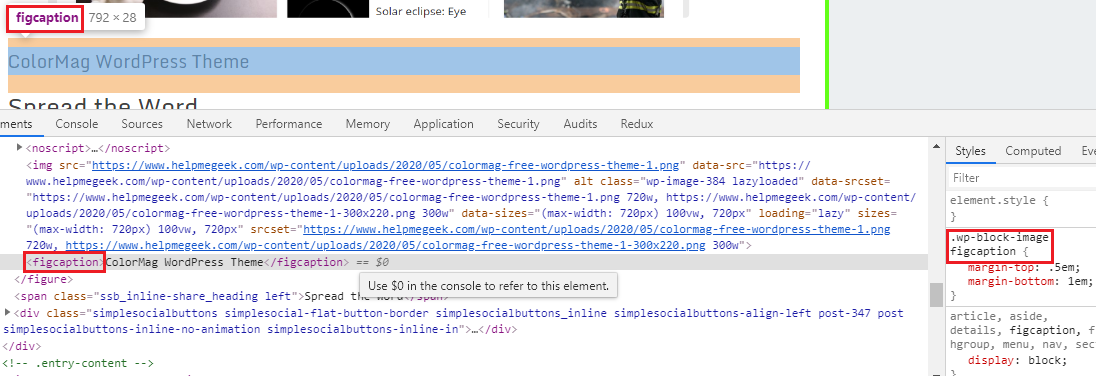Viewport: 1096px width, 376px height.
Task: Click the ColorMag WordPress Theme caption on page
Action: pos(129,62)
